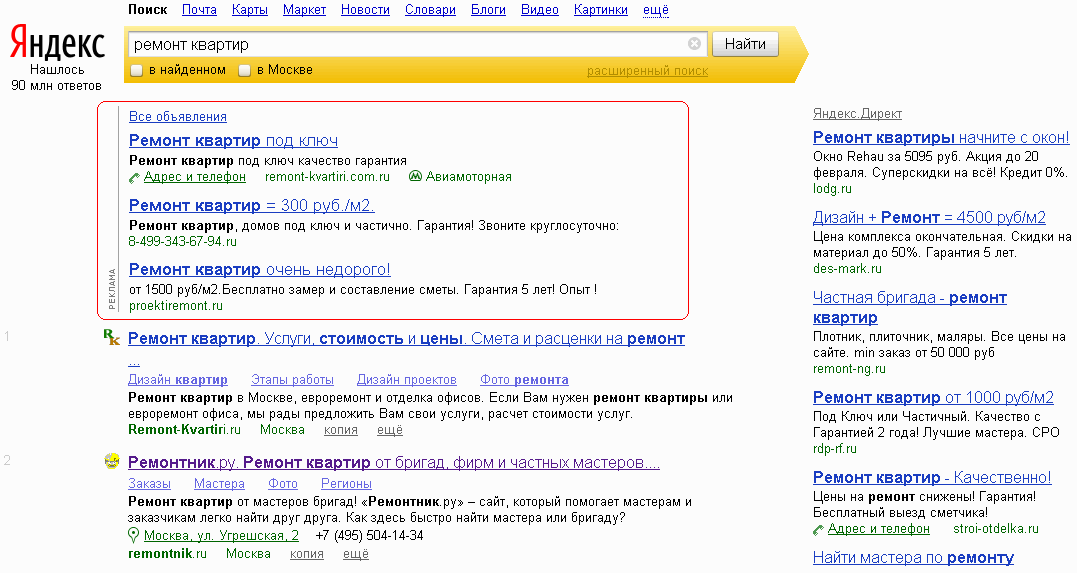Viewport: 1077px width, 573px height.
Task: Click the Rk favicon of the Remont-Kvartiri result
Action: (x=111, y=337)
